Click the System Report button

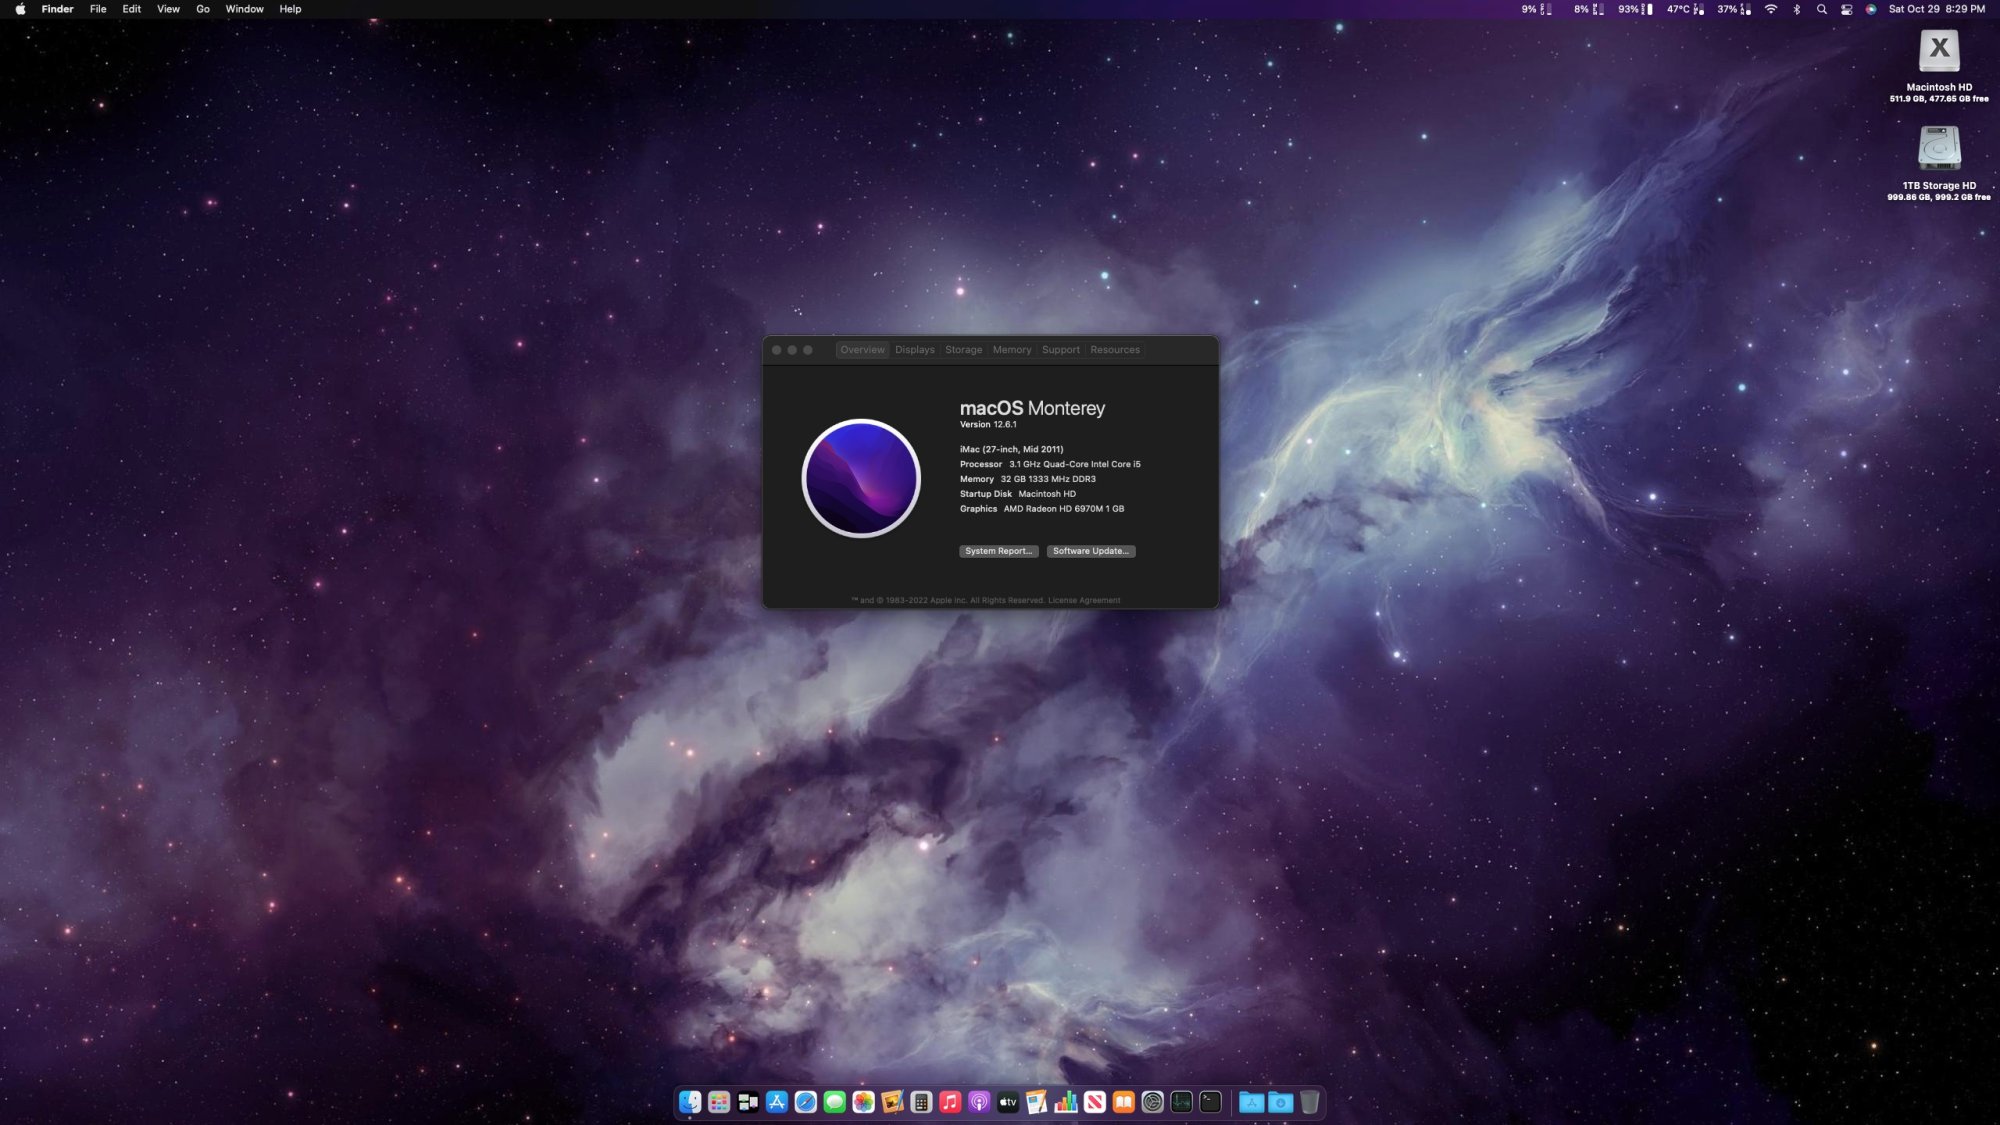pos(998,551)
